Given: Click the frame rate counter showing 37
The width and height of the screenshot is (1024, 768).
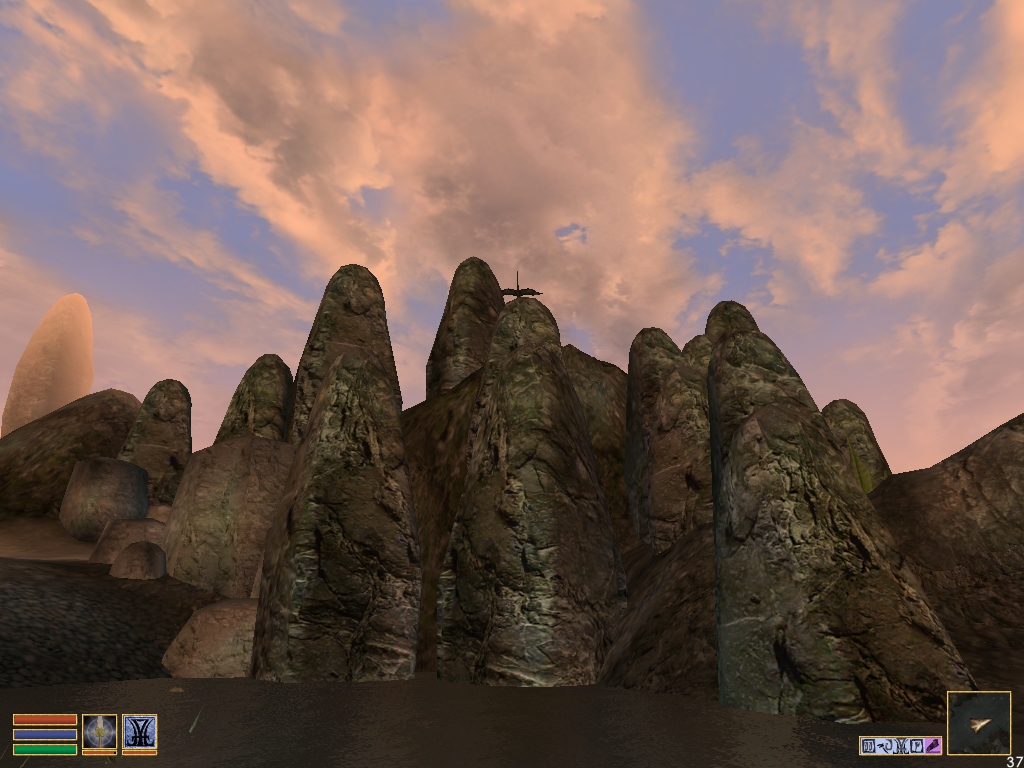Looking at the screenshot, I should pos(1015,761).
